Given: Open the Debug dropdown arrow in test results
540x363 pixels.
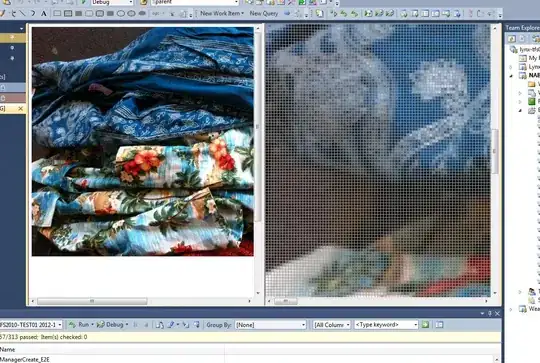Looking at the screenshot, I should [127, 324].
